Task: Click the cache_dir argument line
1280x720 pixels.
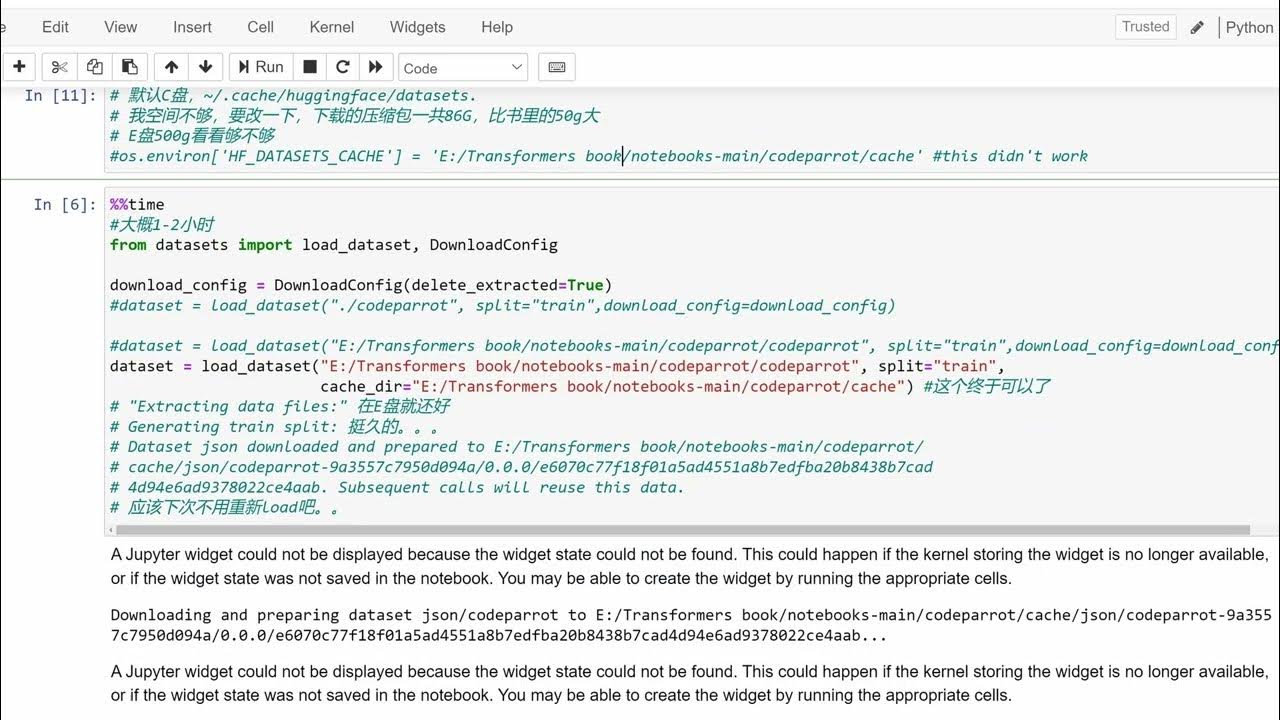Action: pos(685,386)
